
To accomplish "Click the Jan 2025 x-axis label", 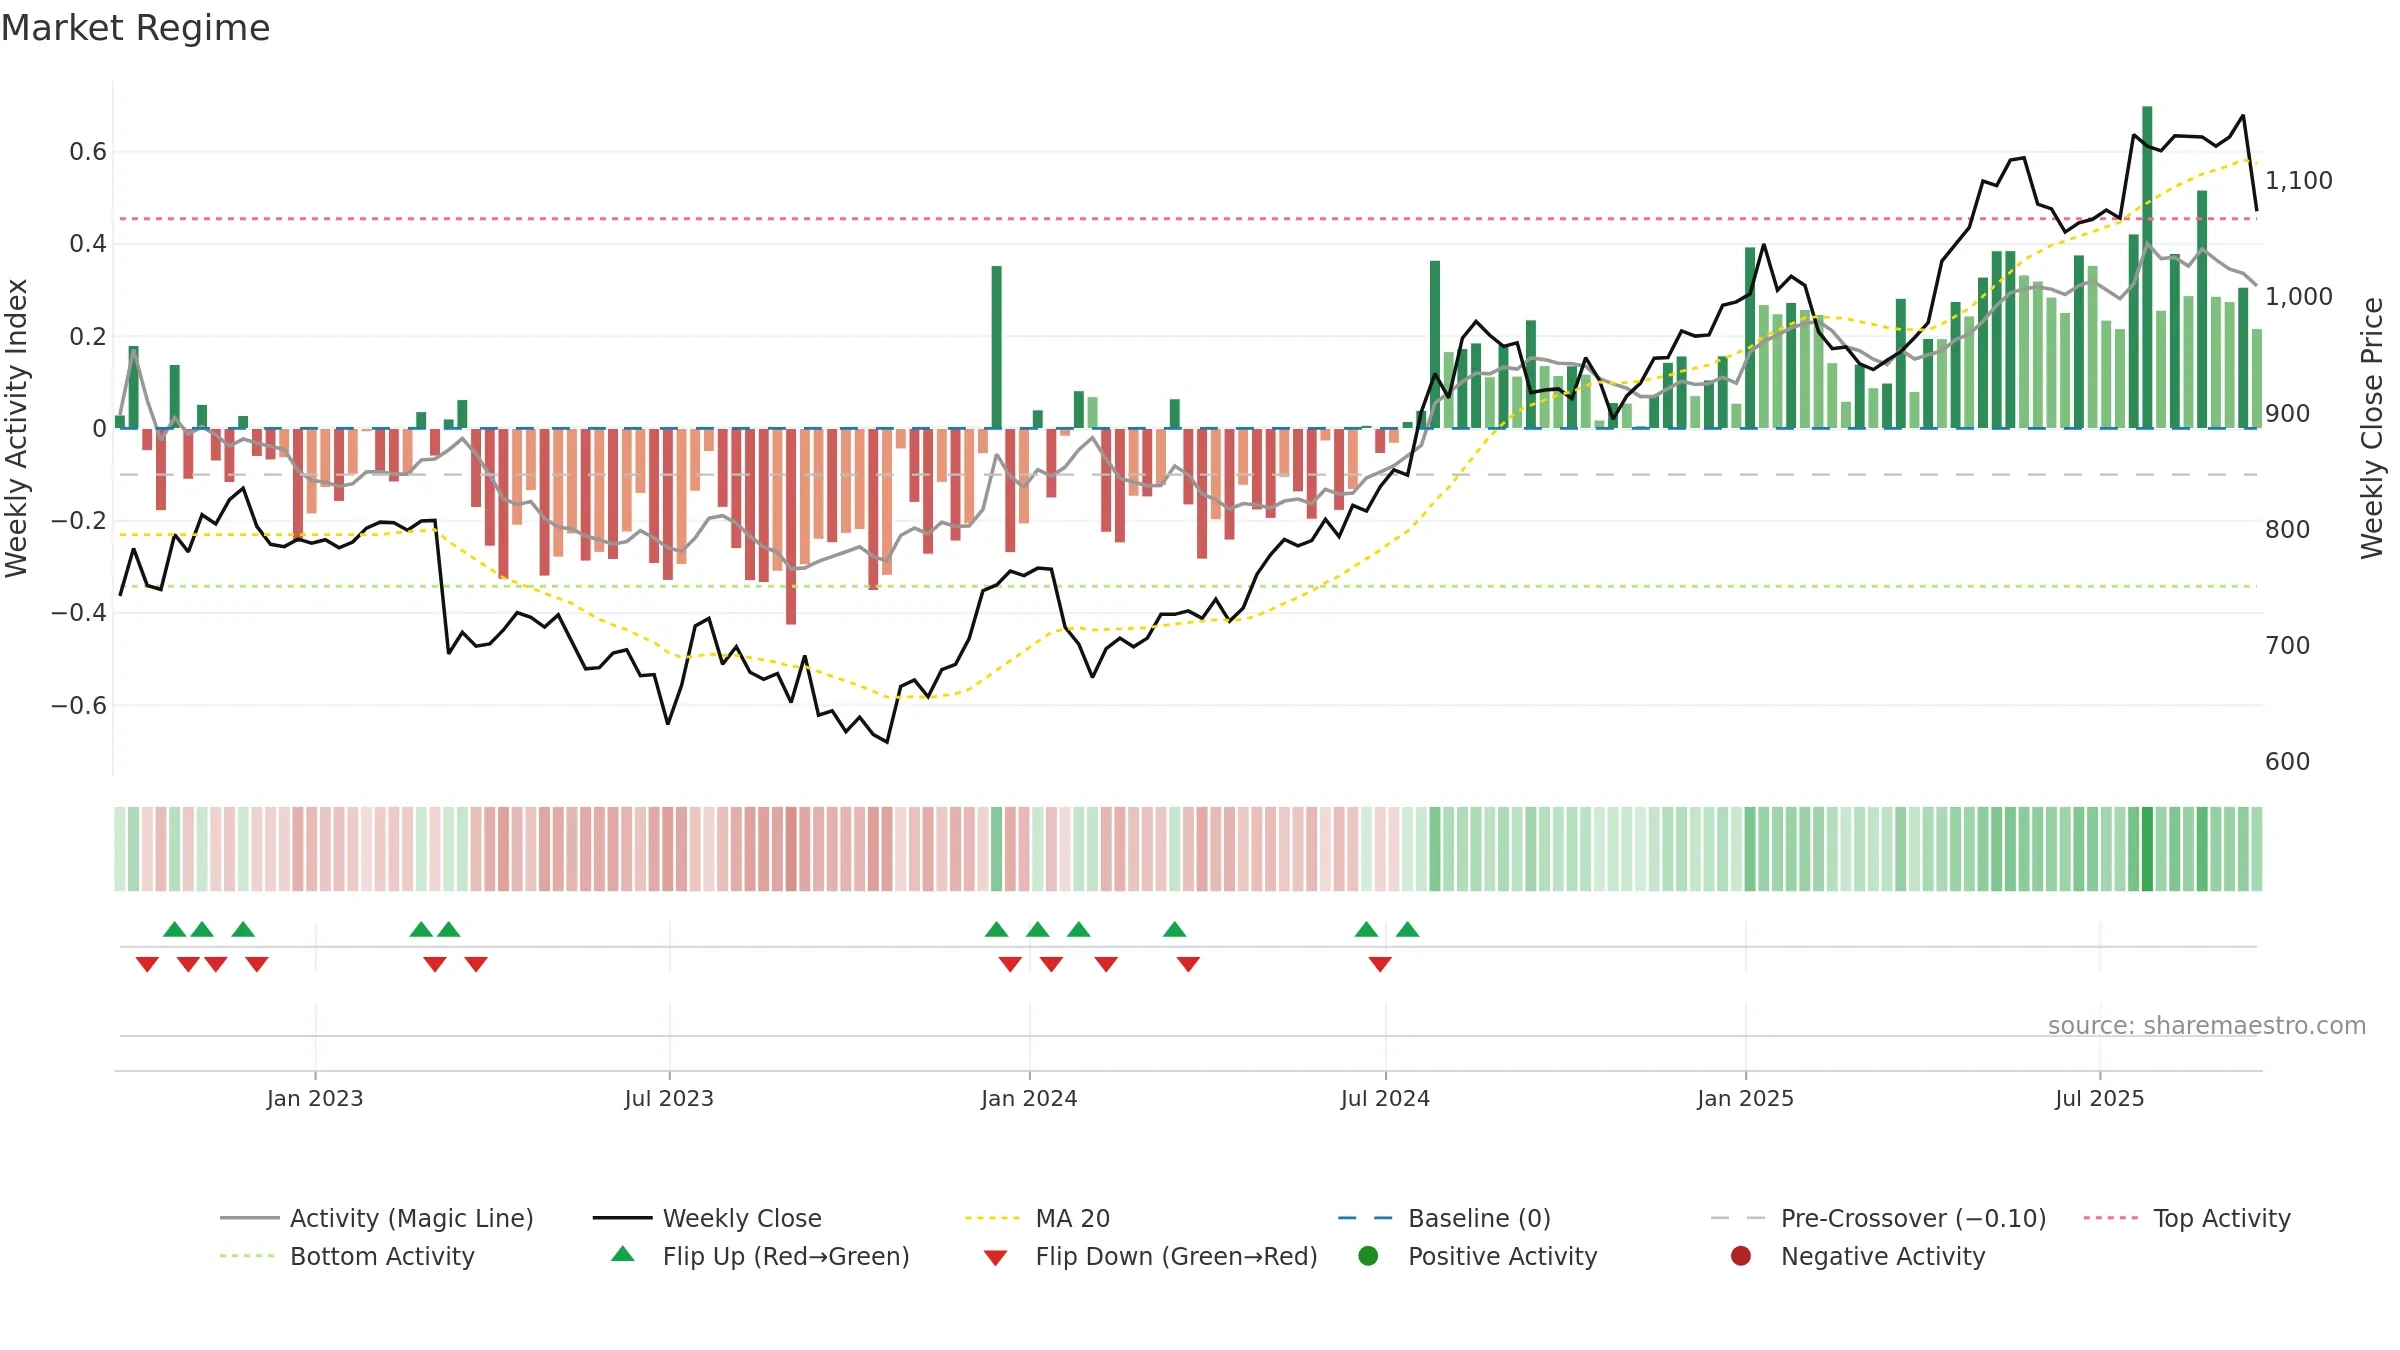I will [x=1745, y=1098].
